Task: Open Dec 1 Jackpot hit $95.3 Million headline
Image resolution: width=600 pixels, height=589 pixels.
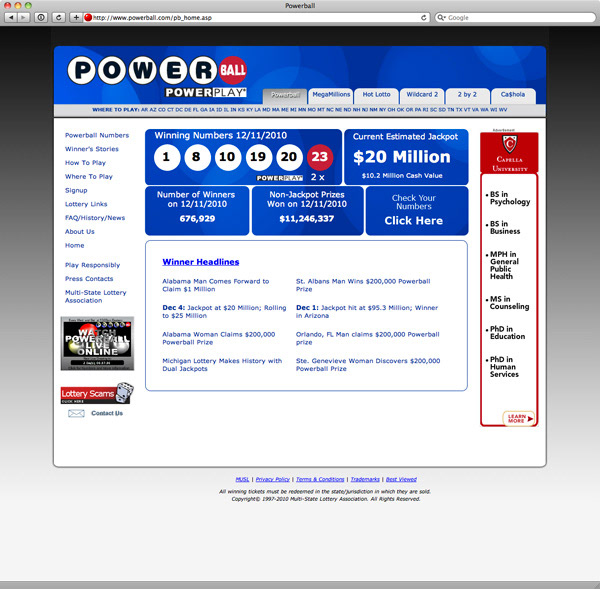Action: pos(367,312)
